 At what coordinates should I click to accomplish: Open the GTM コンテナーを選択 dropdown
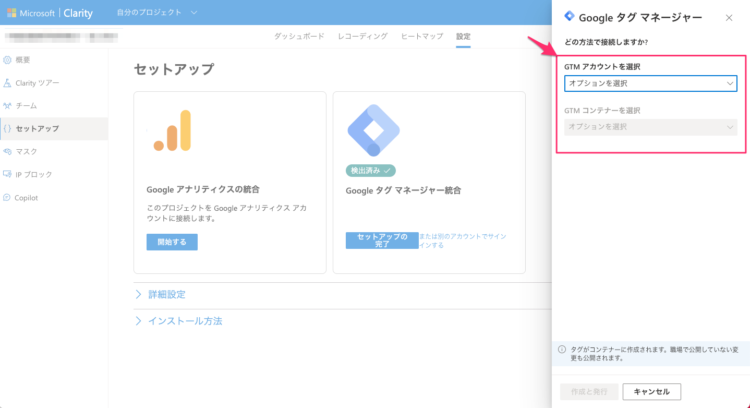[651, 127]
